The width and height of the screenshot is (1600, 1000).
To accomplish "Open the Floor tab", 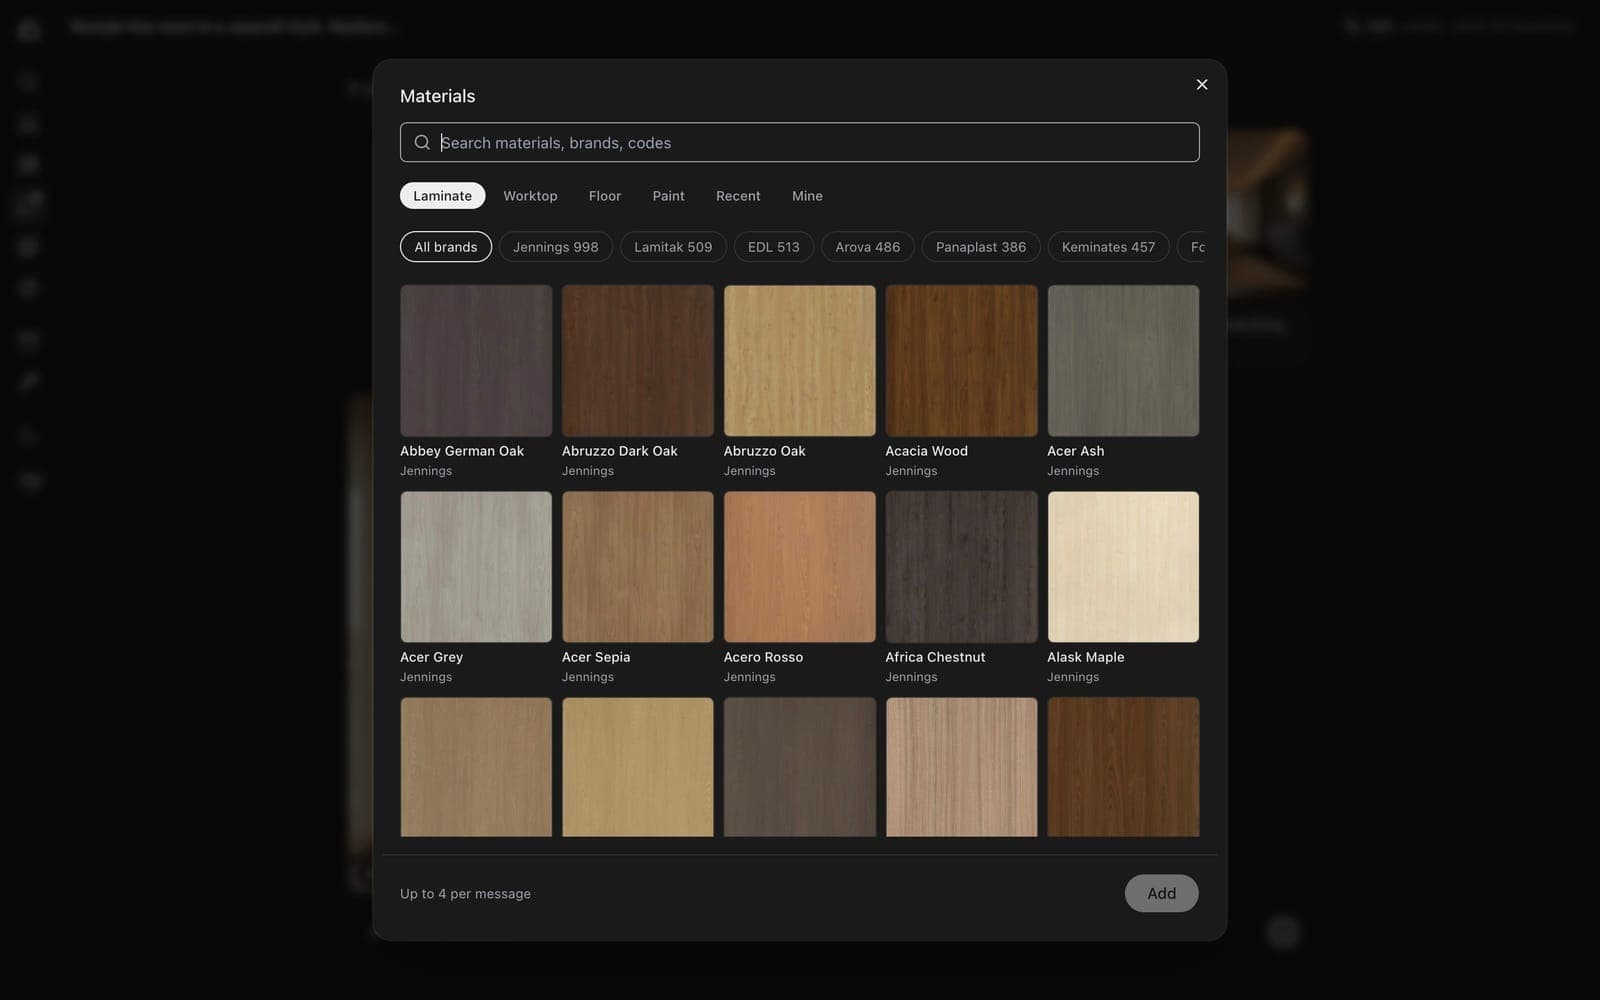I will (605, 196).
